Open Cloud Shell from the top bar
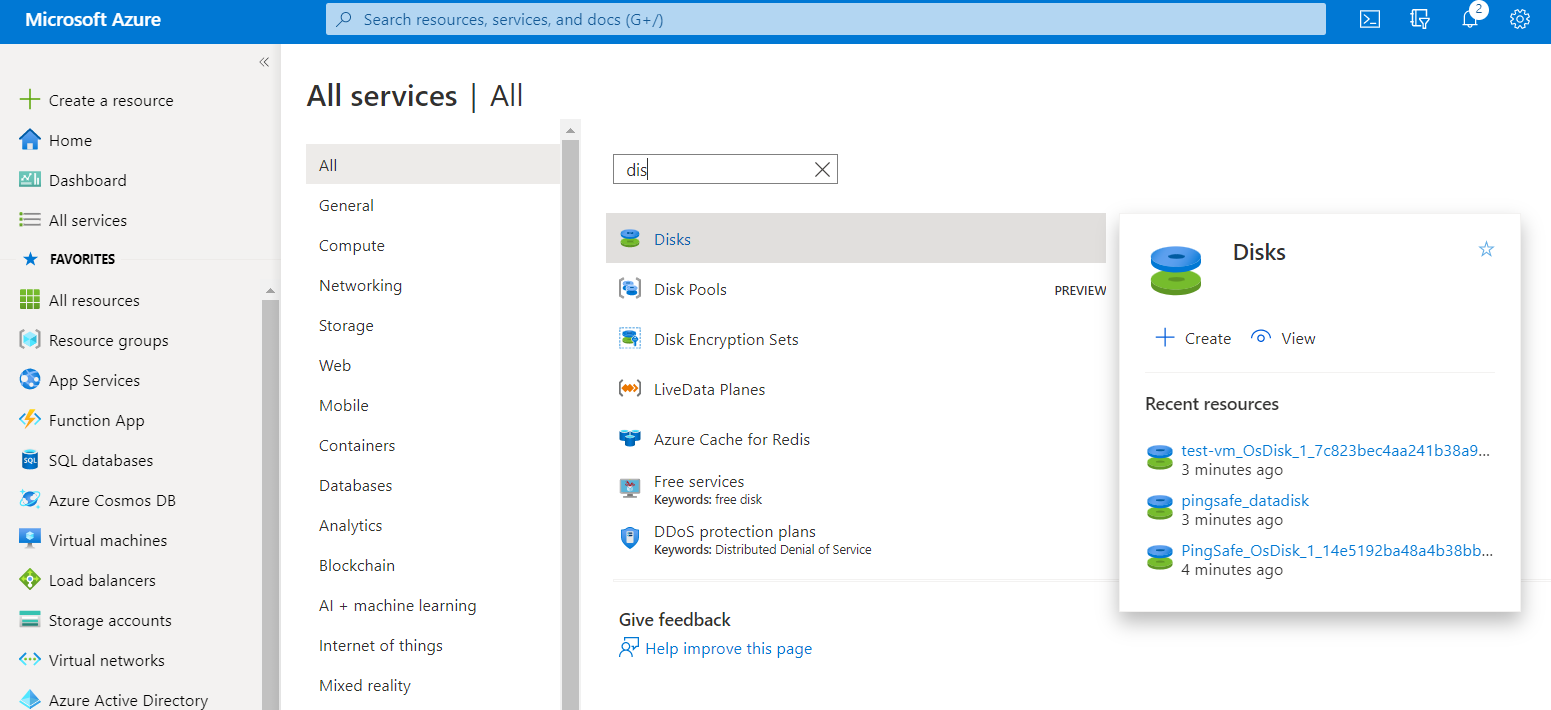This screenshot has width=1551, height=710. pos(1370,19)
